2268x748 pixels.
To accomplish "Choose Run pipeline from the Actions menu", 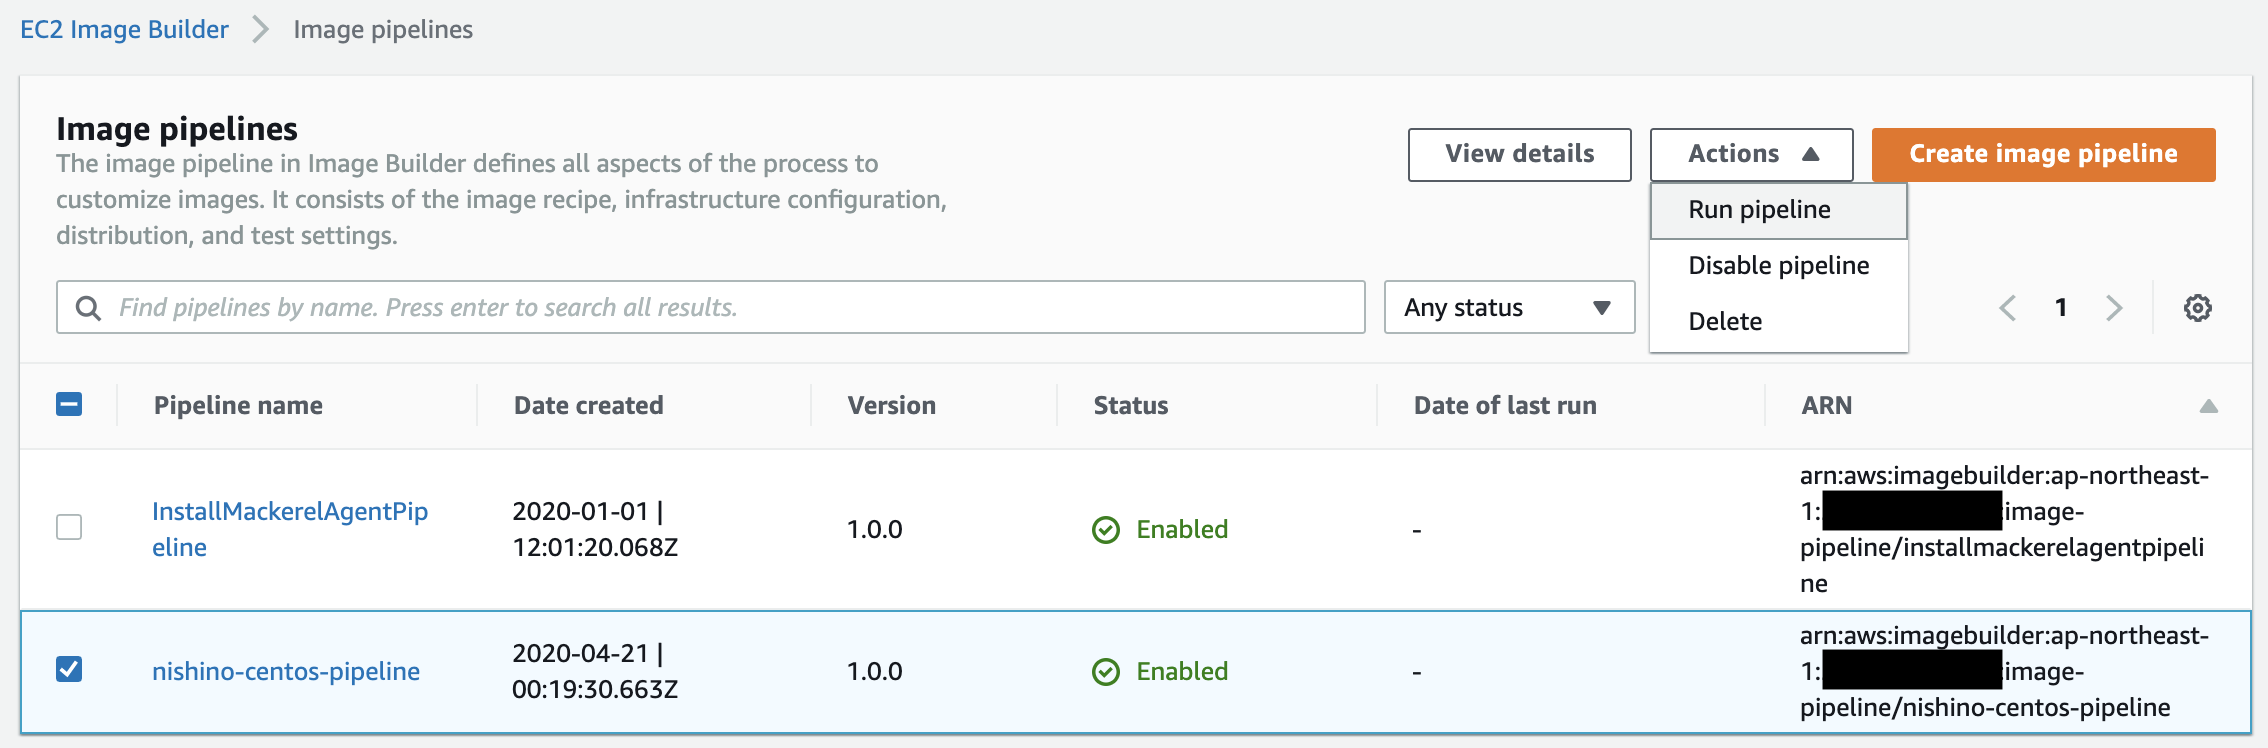I will (1778, 210).
